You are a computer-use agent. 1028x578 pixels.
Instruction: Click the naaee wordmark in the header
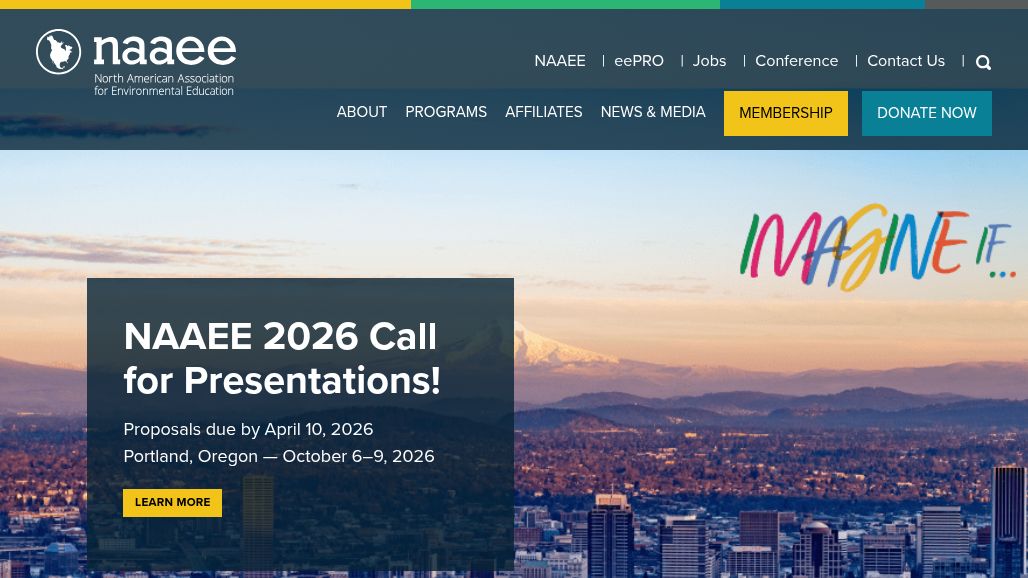(165, 50)
